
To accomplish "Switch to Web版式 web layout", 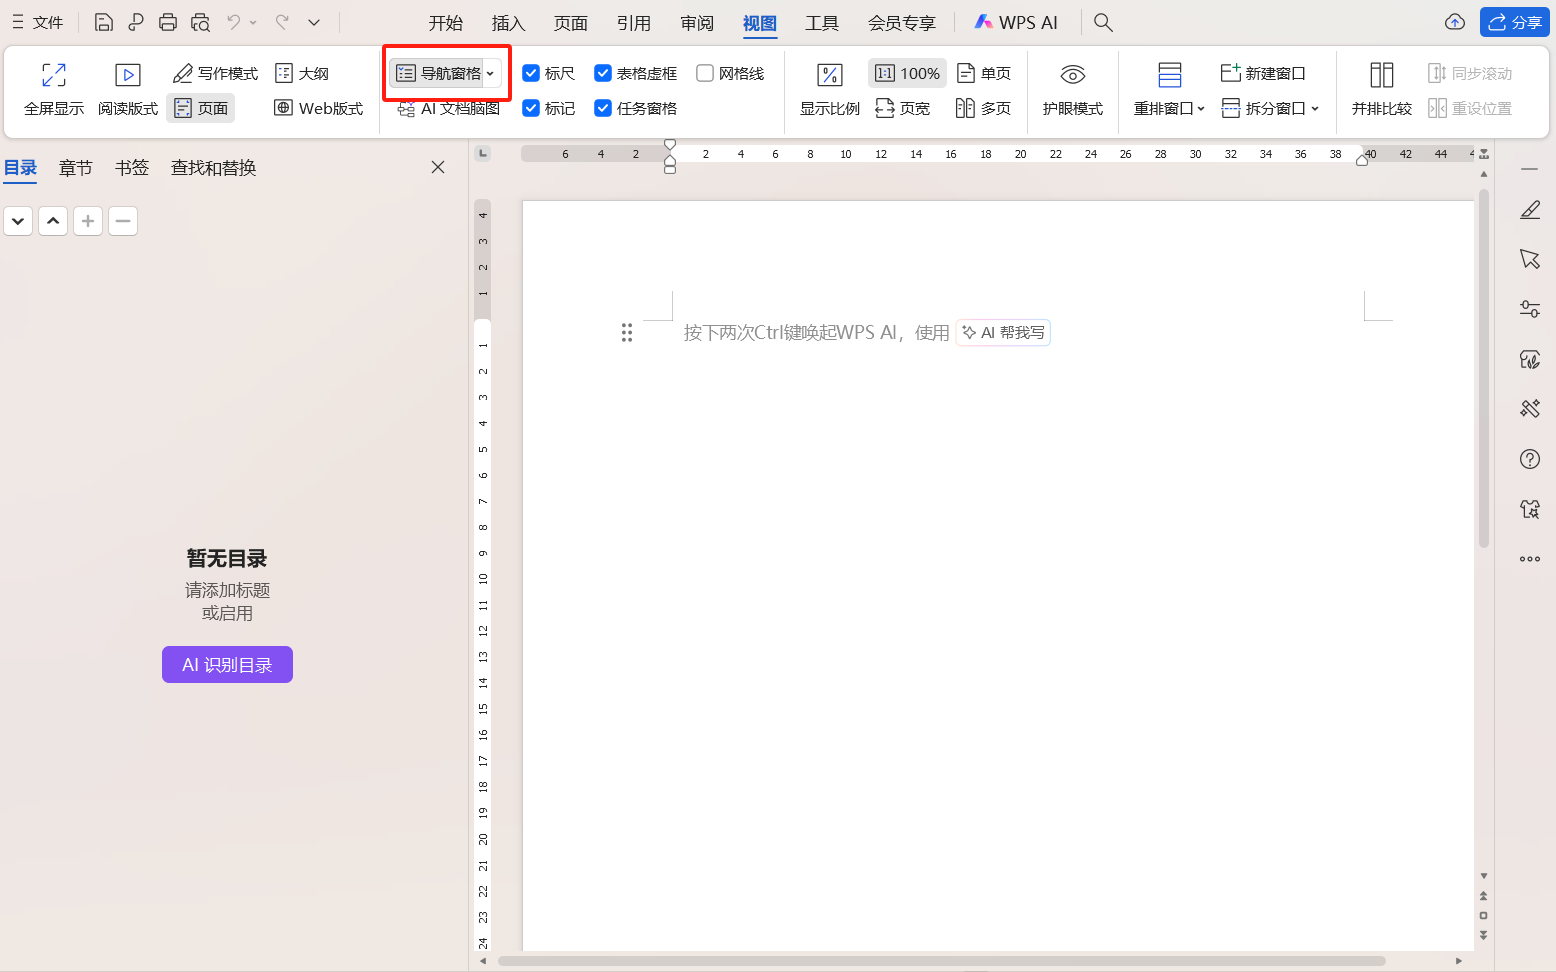I will (318, 107).
